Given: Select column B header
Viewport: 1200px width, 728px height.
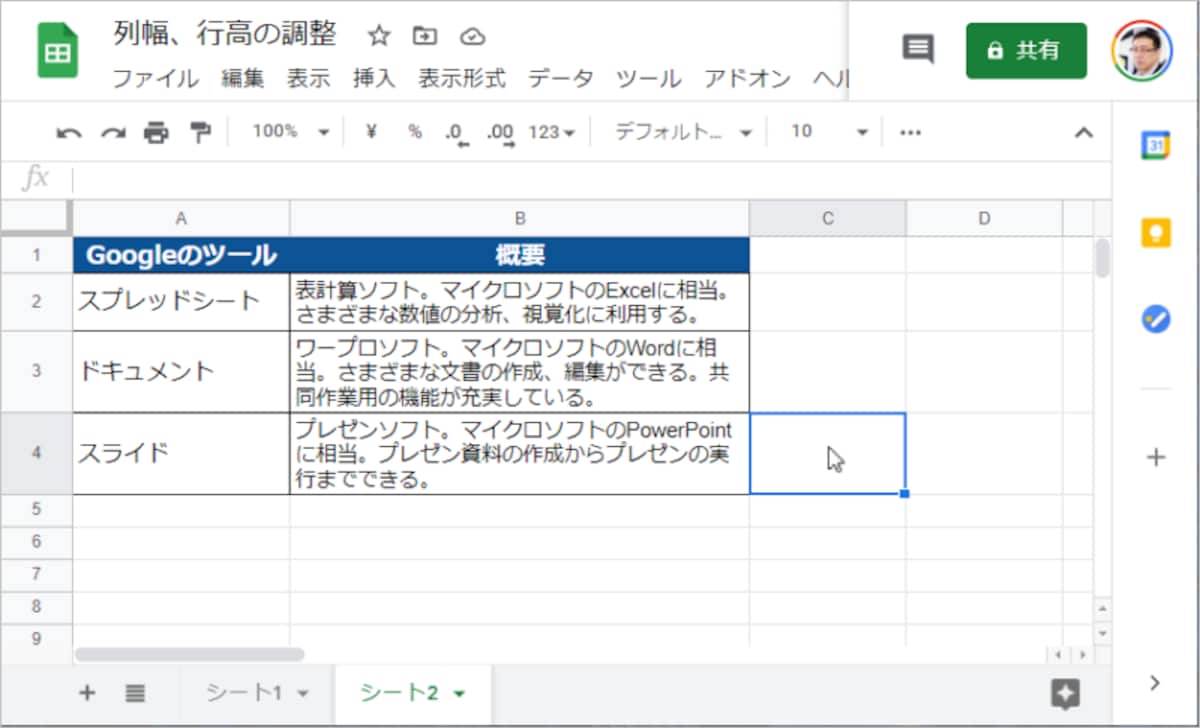Looking at the screenshot, I should tap(520, 218).
